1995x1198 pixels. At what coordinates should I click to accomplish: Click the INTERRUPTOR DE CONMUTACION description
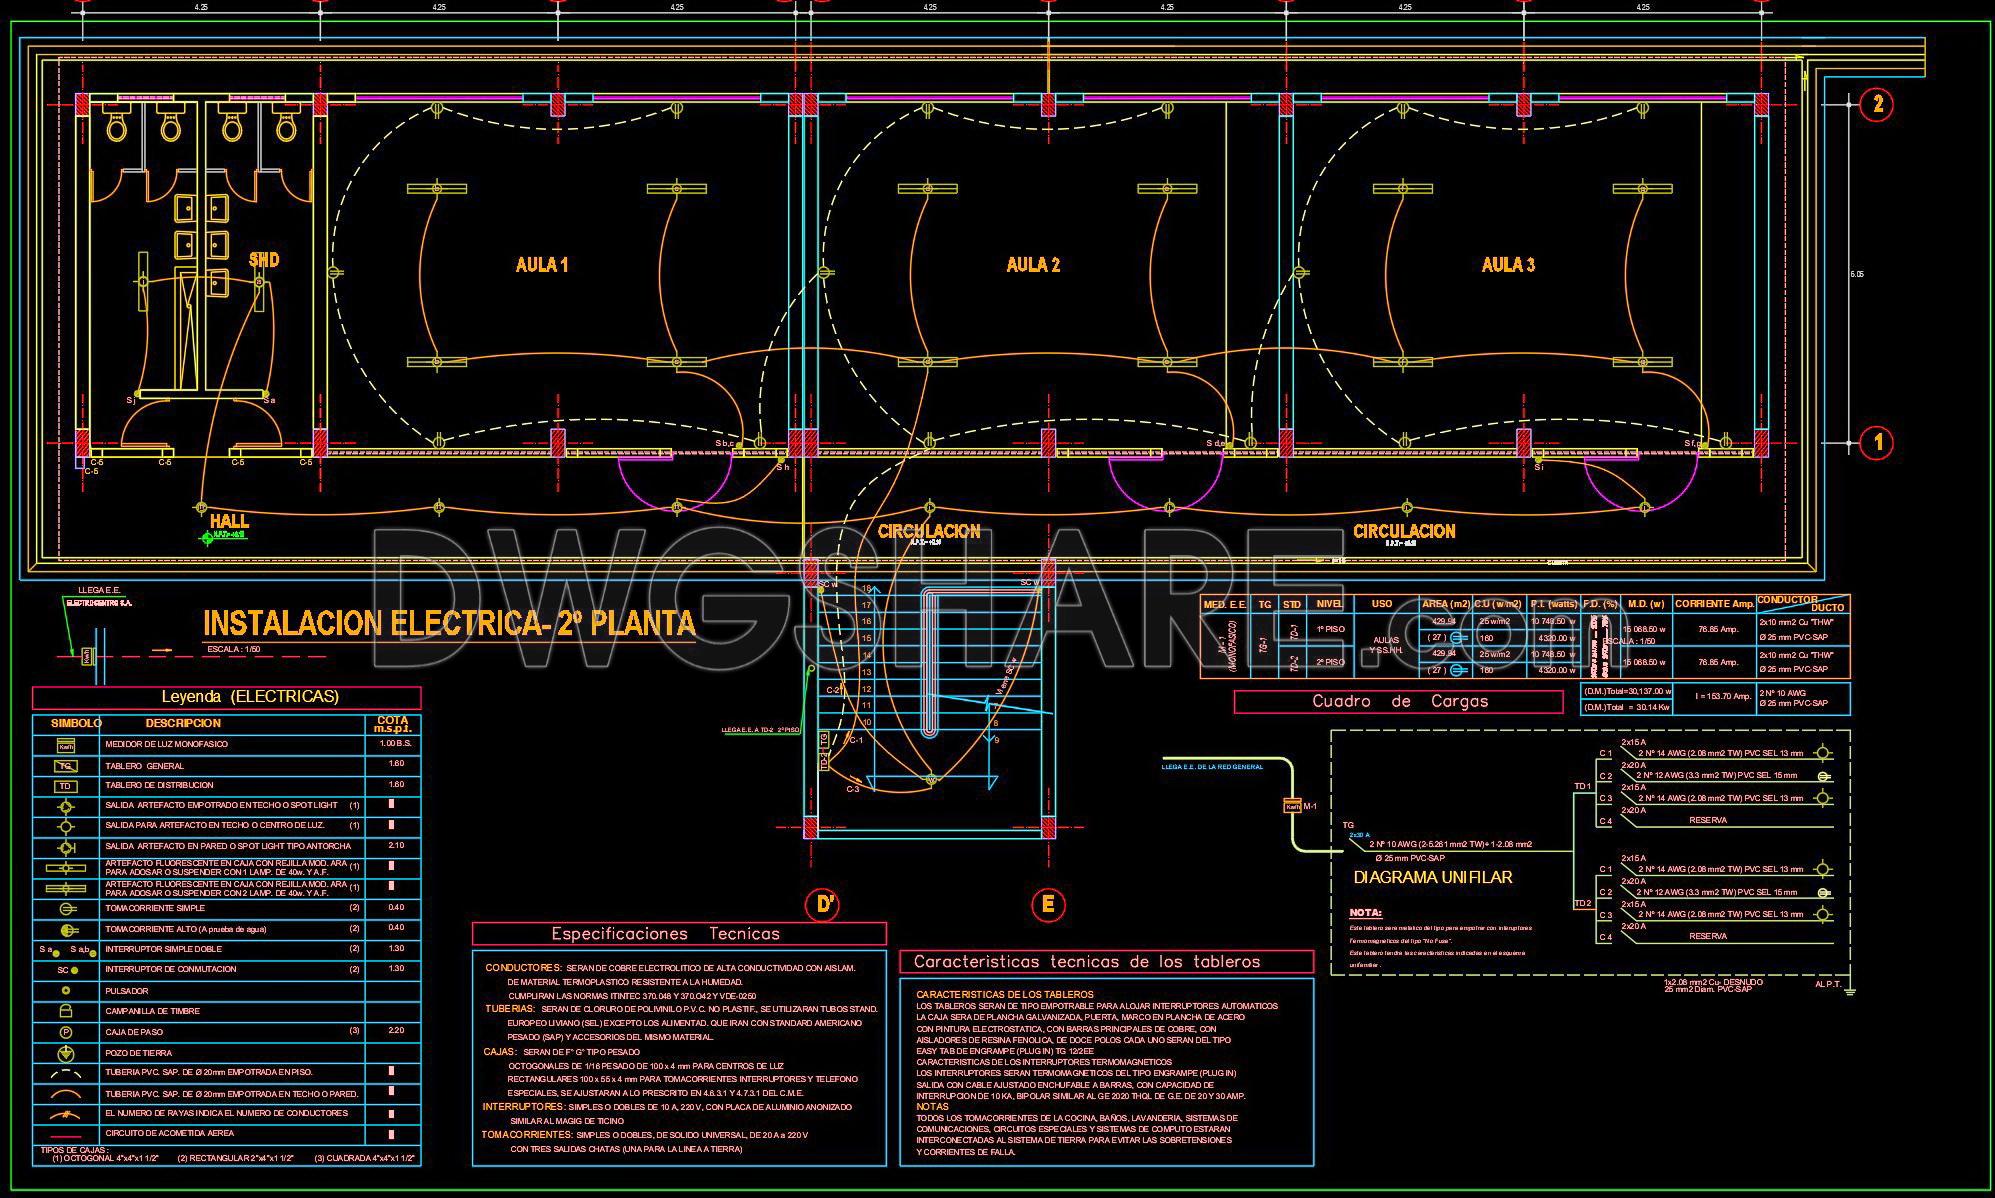click(x=171, y=970)
